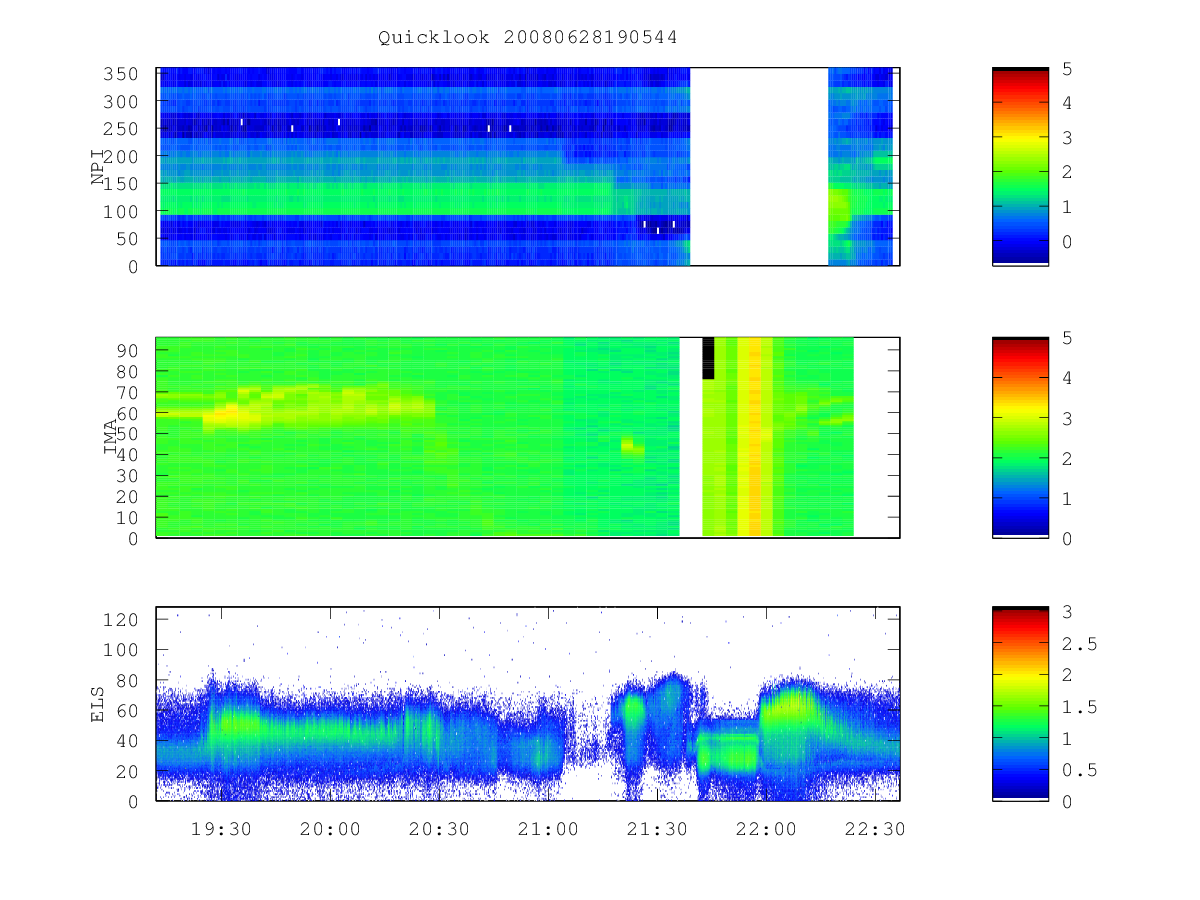The width and height of the screenshot is (1200, 900).
Task: Click the NPI spectrogram plot
Action: coord(528,167)
